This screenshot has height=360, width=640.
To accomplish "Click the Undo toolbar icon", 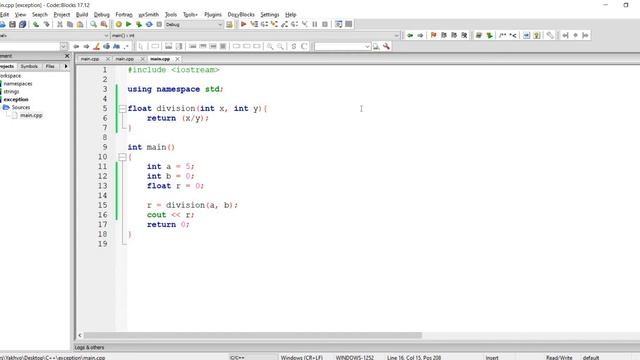I will click(x=36, y=24).
